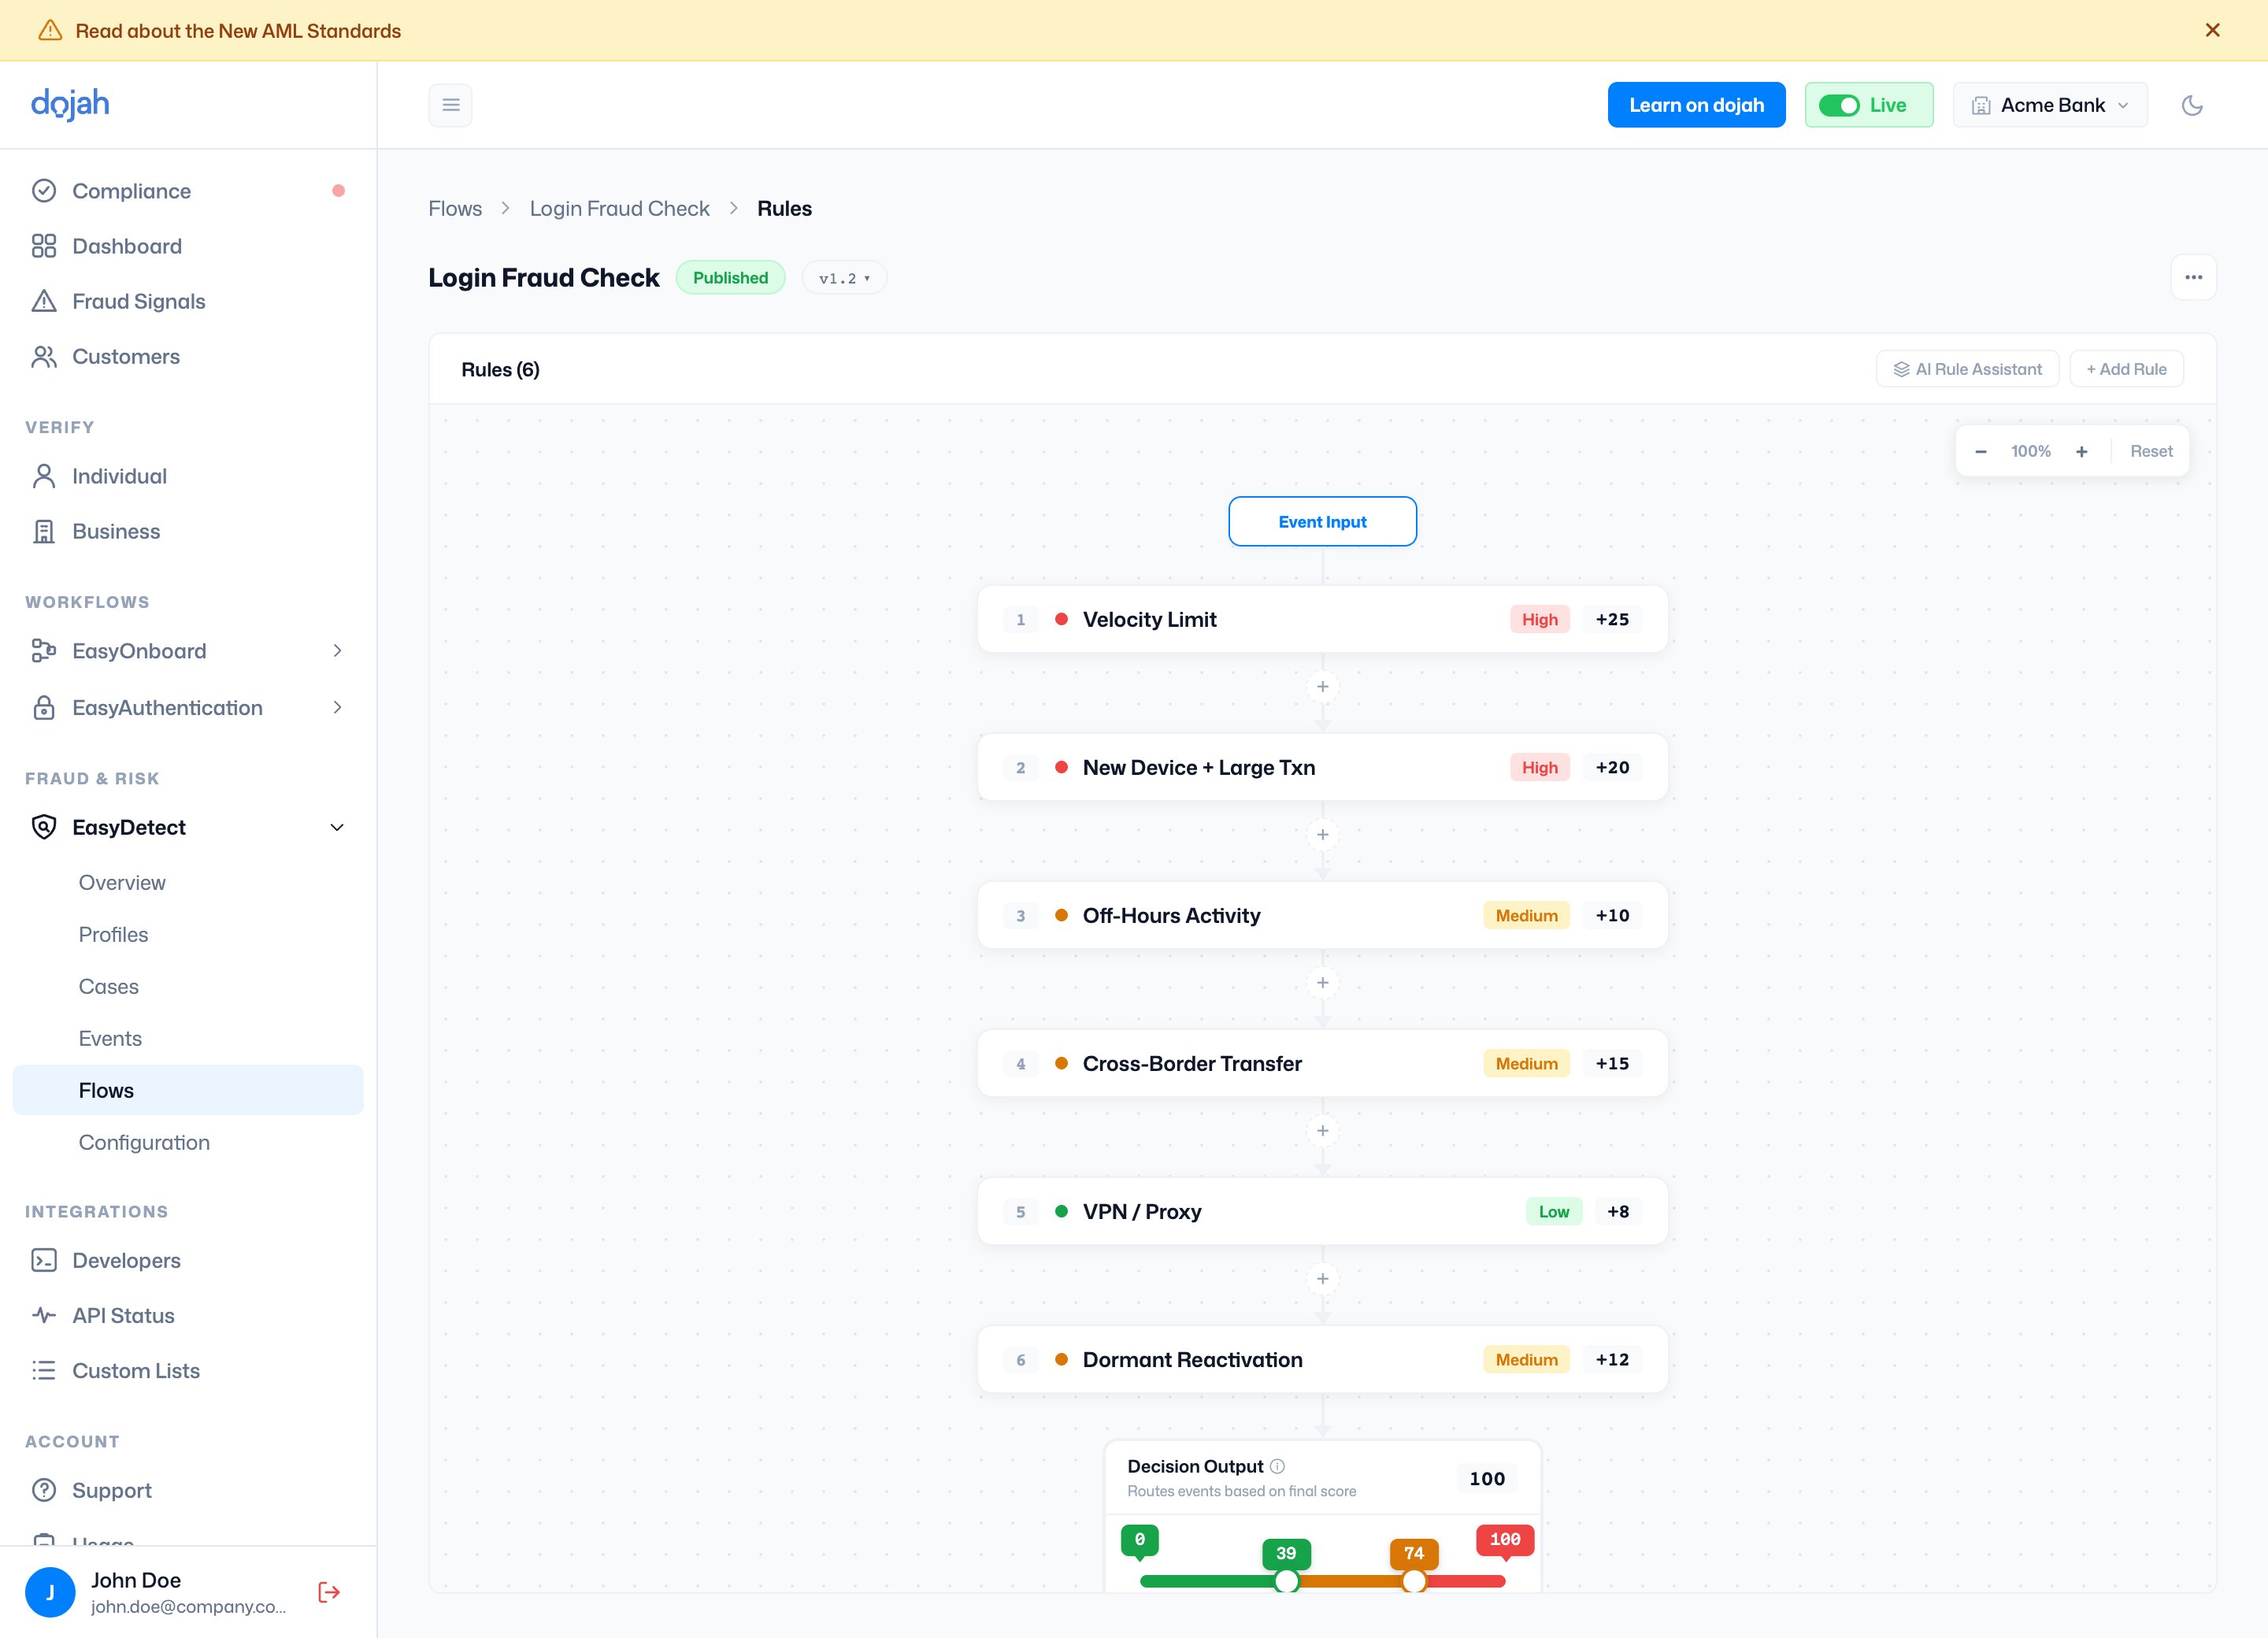This screenshot has height=1638, width=2268.
Task: Select the Event Input node
Action: coord(1322,522)
